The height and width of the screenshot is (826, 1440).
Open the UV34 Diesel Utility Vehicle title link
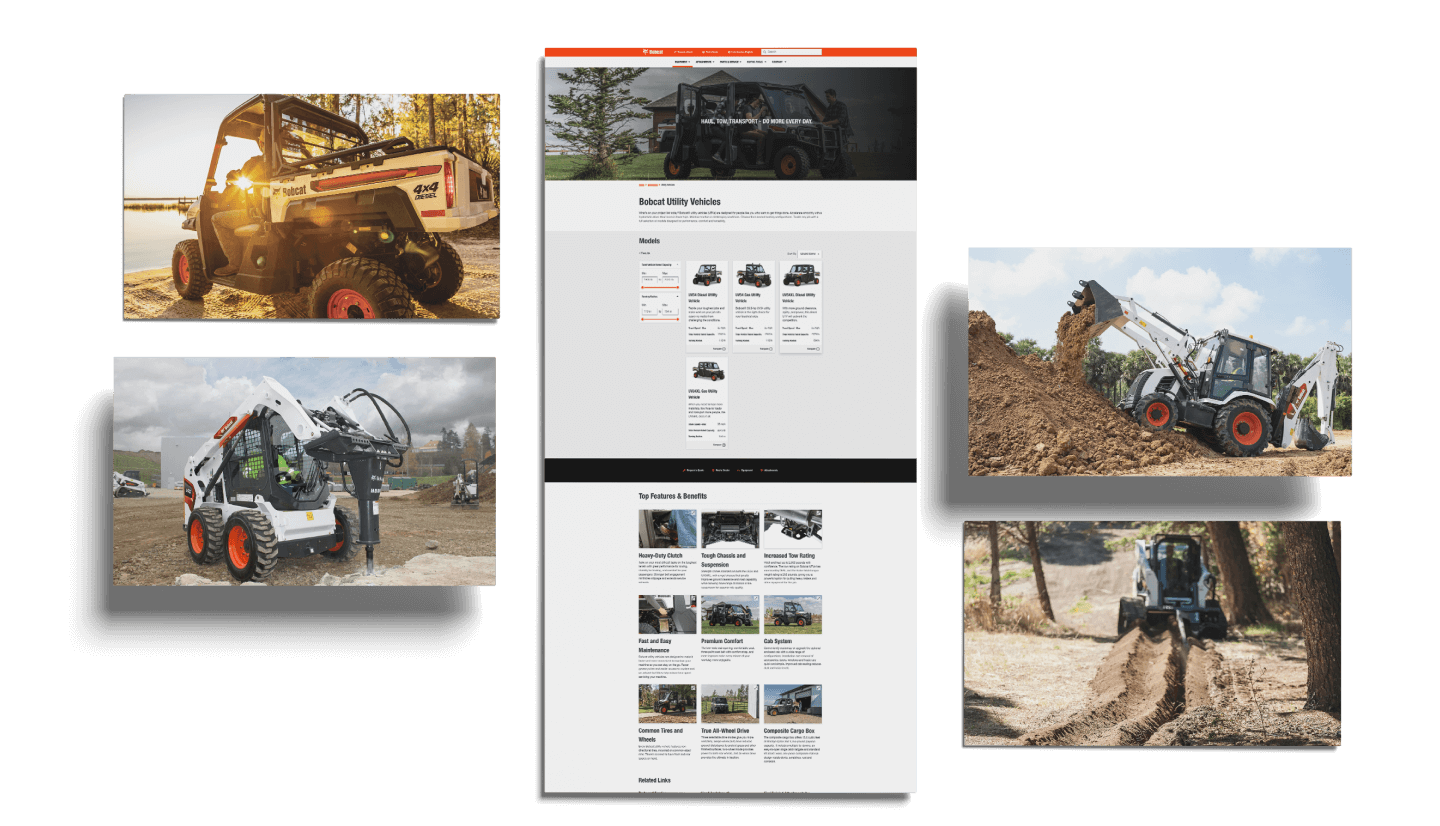pyautogui.click(x=705, y=297)
